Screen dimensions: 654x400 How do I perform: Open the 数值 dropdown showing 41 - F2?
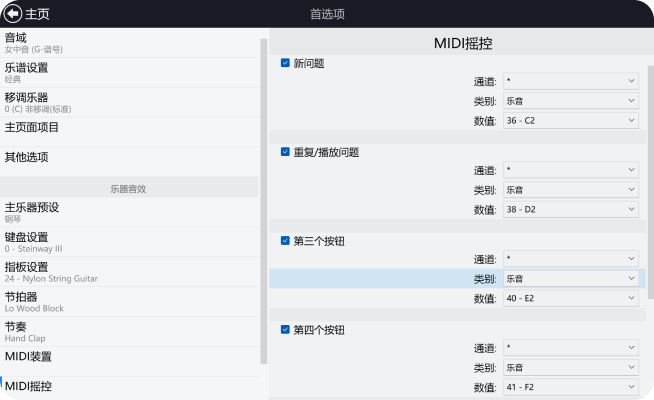570,387
